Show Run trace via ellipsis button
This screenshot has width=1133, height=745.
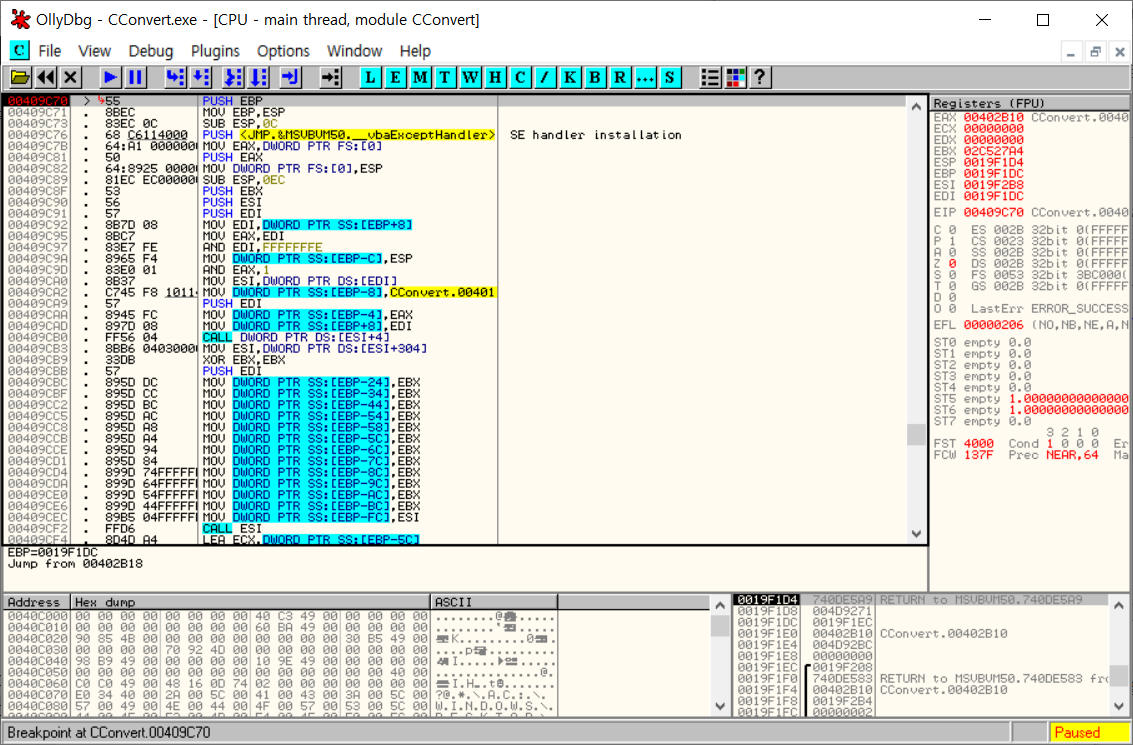point(645,77)
